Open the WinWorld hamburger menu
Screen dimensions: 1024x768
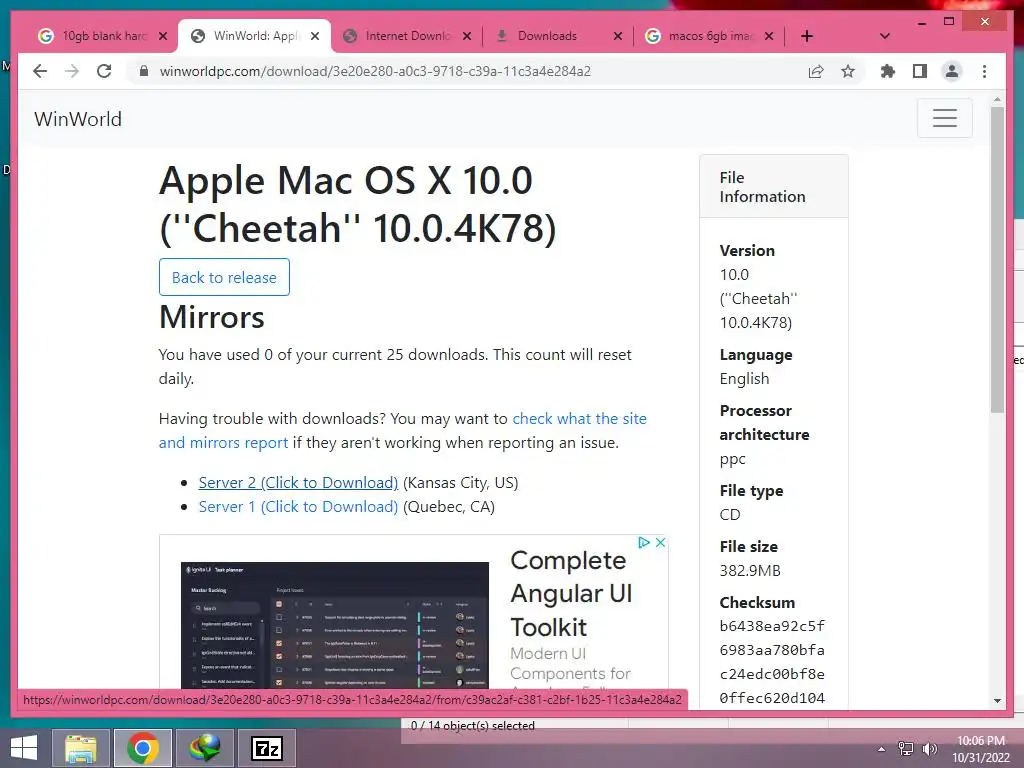point(944,118)
